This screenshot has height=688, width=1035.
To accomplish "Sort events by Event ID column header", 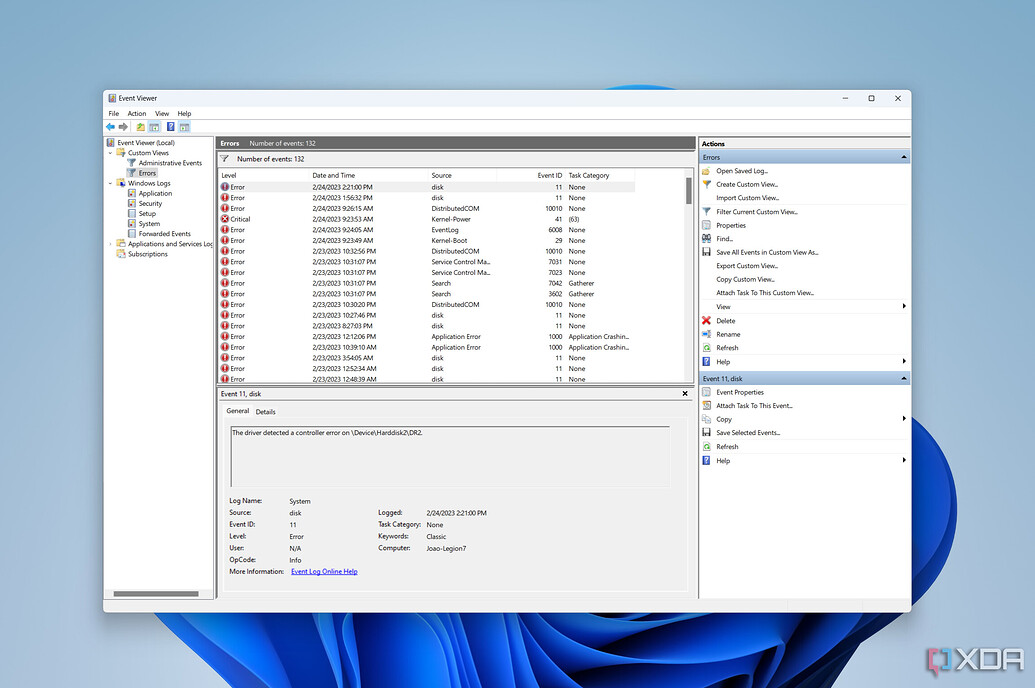I will (x=550, y=175).
